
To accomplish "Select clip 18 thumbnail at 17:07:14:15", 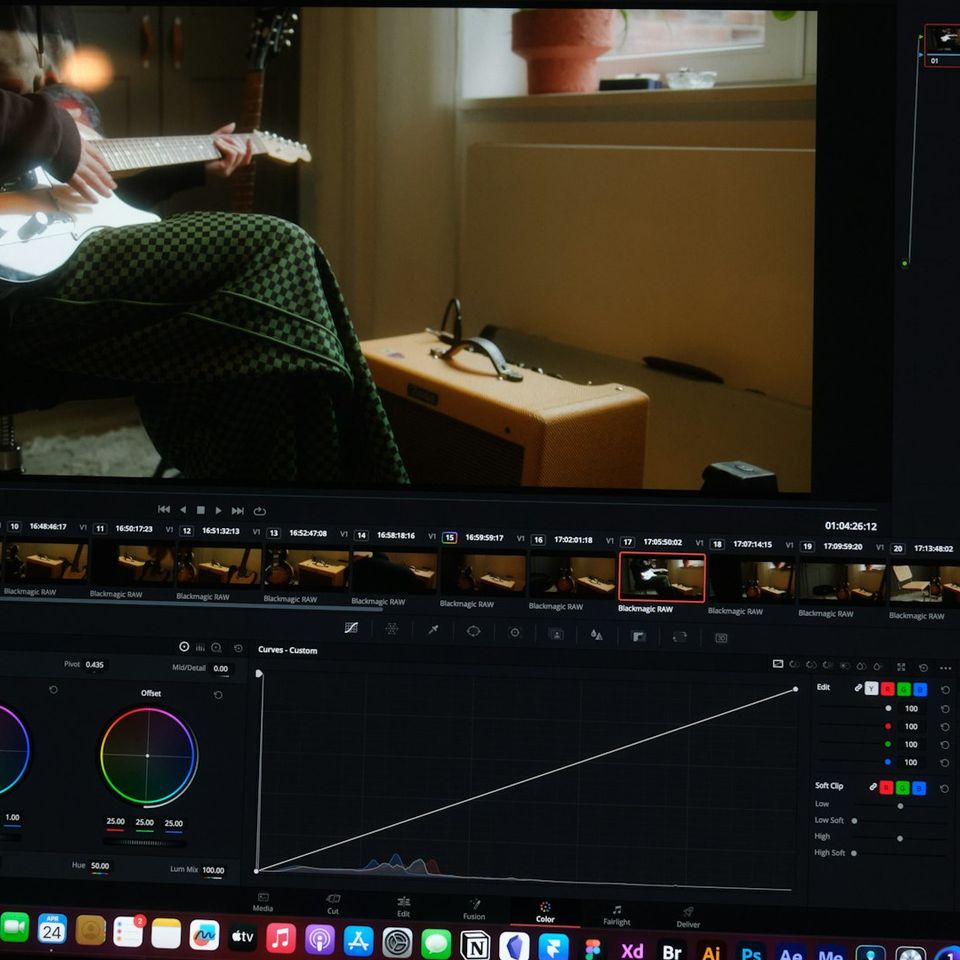I will [751, 579].
